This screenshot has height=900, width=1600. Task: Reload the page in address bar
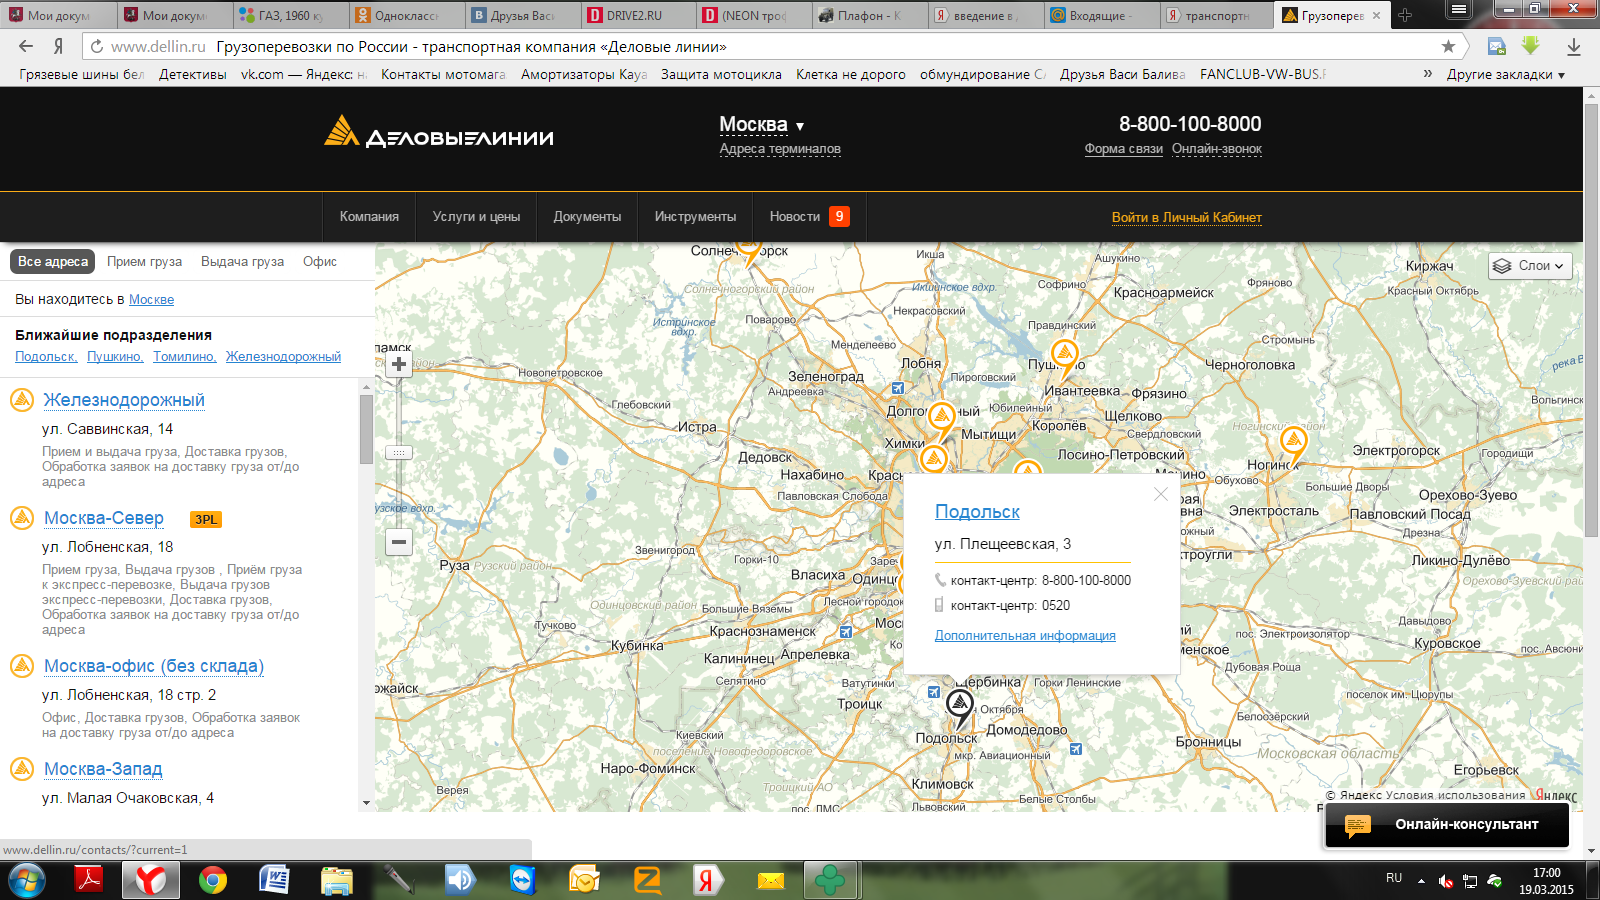coord(96,46)
